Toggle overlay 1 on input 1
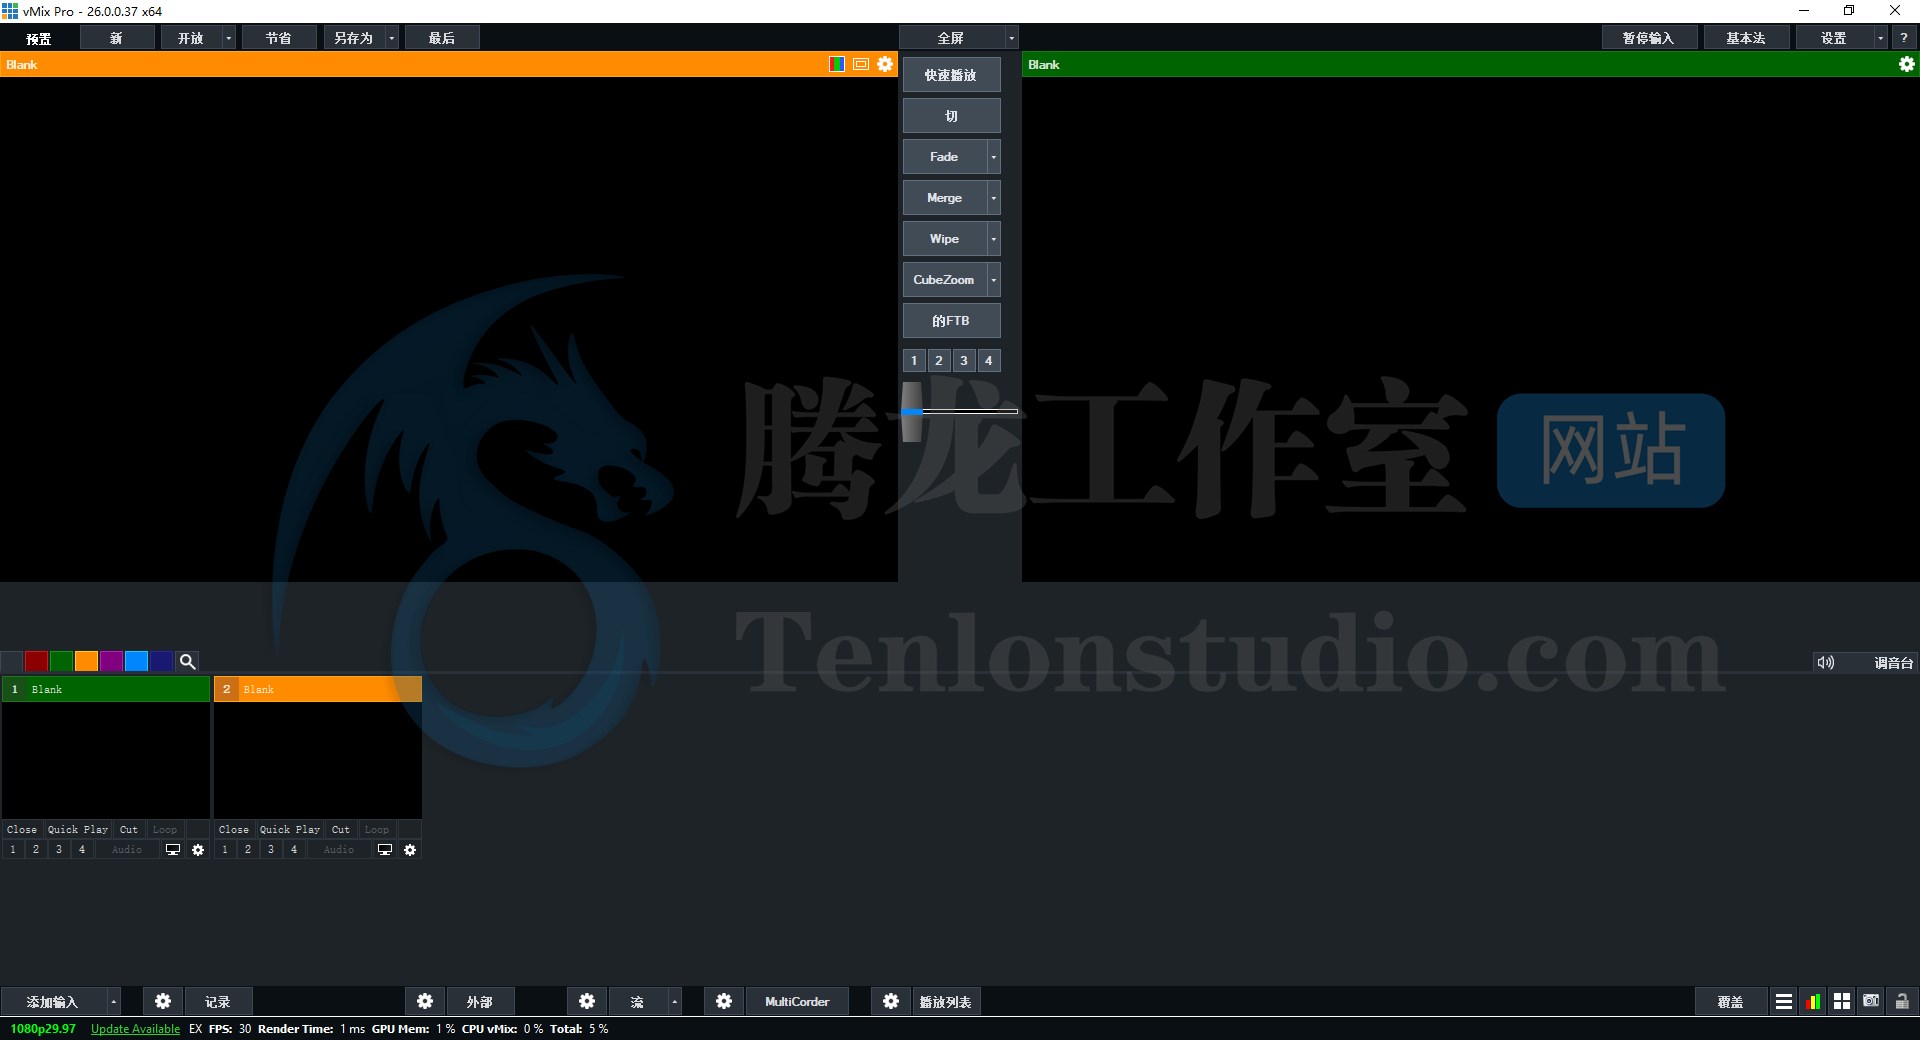The height and width of the screenshot is (1040, 1920). click(13, 850)
